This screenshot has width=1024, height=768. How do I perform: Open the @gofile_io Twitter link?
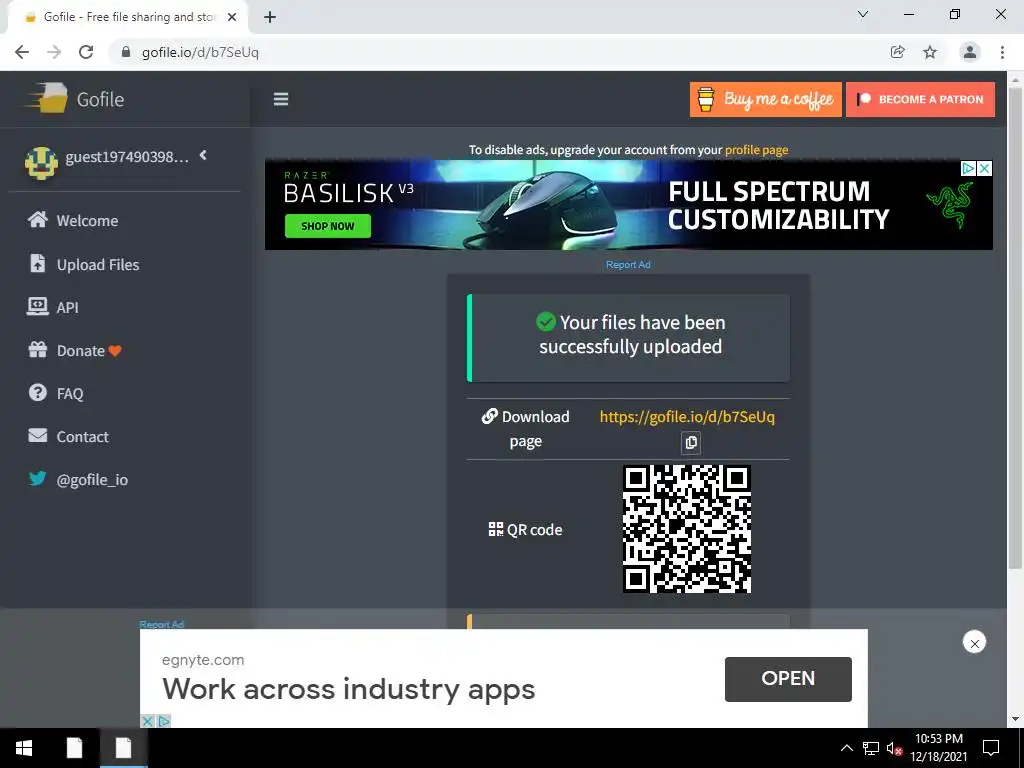pos(78,479)
